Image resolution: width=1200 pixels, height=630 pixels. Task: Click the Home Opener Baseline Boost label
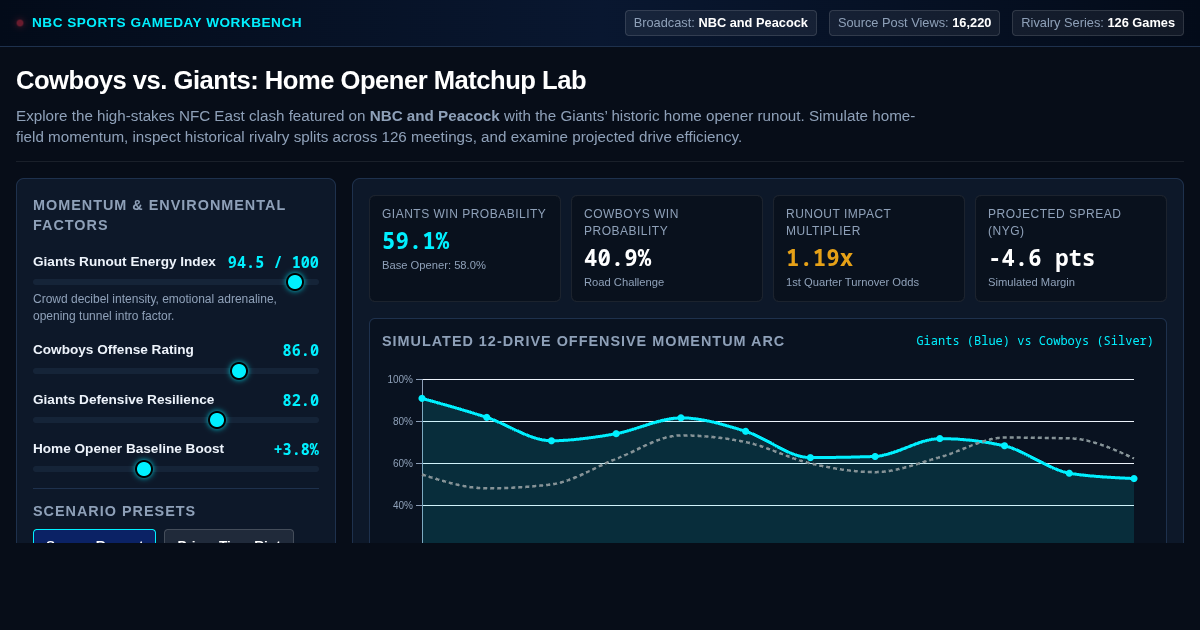point(128,448)
